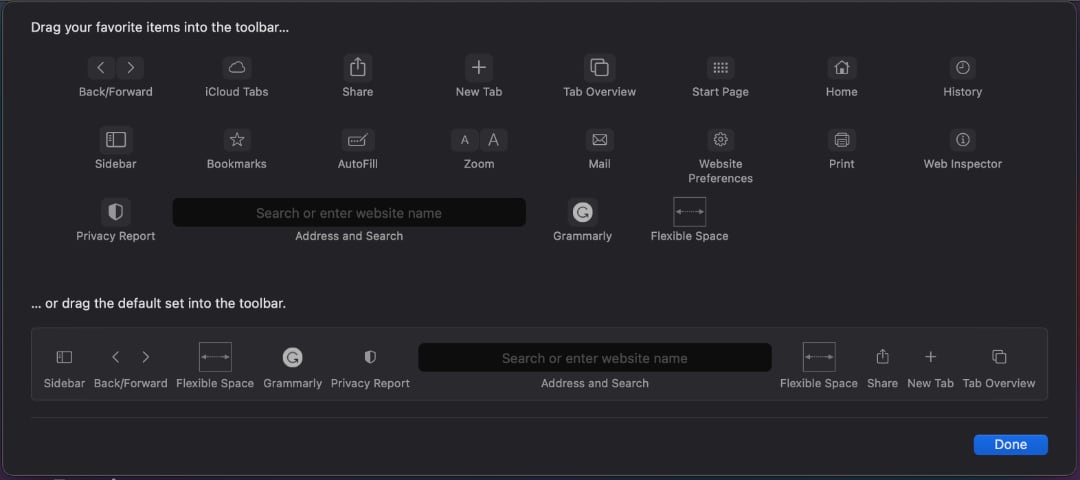Click the Grammarly icon in the default set
The image size is (1080, 480).
293,357
